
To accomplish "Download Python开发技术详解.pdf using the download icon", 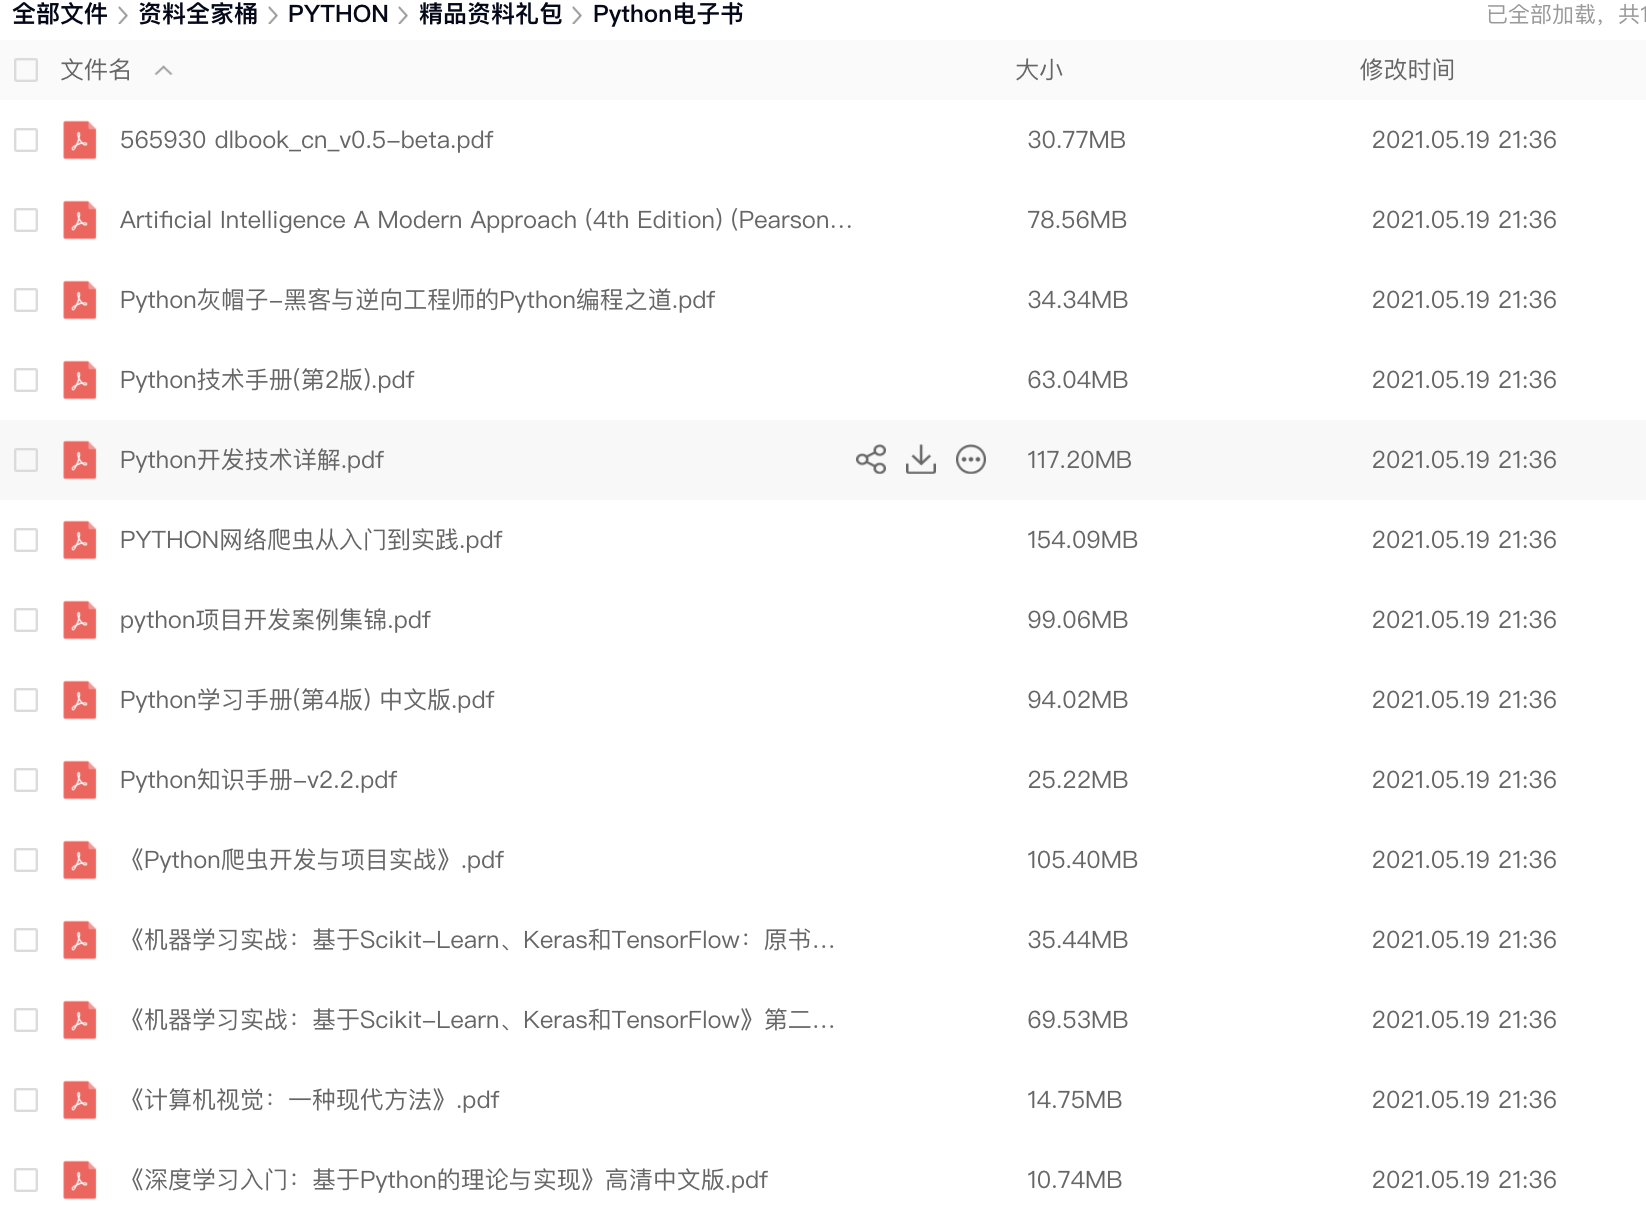I will tap(921, 460).
